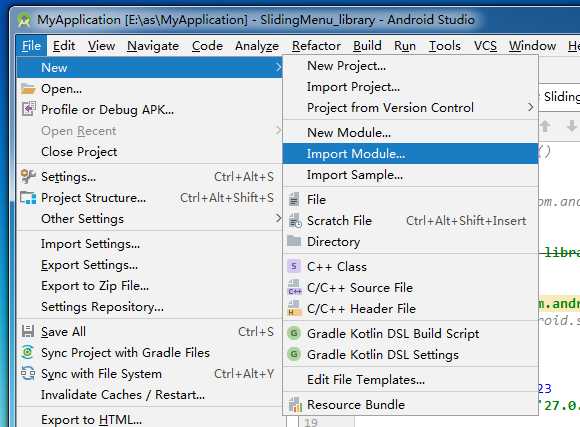The image size is (580, 427).
Task: Click the Directory folder icon
Action: pyautogui.click(x=294, y=241)
